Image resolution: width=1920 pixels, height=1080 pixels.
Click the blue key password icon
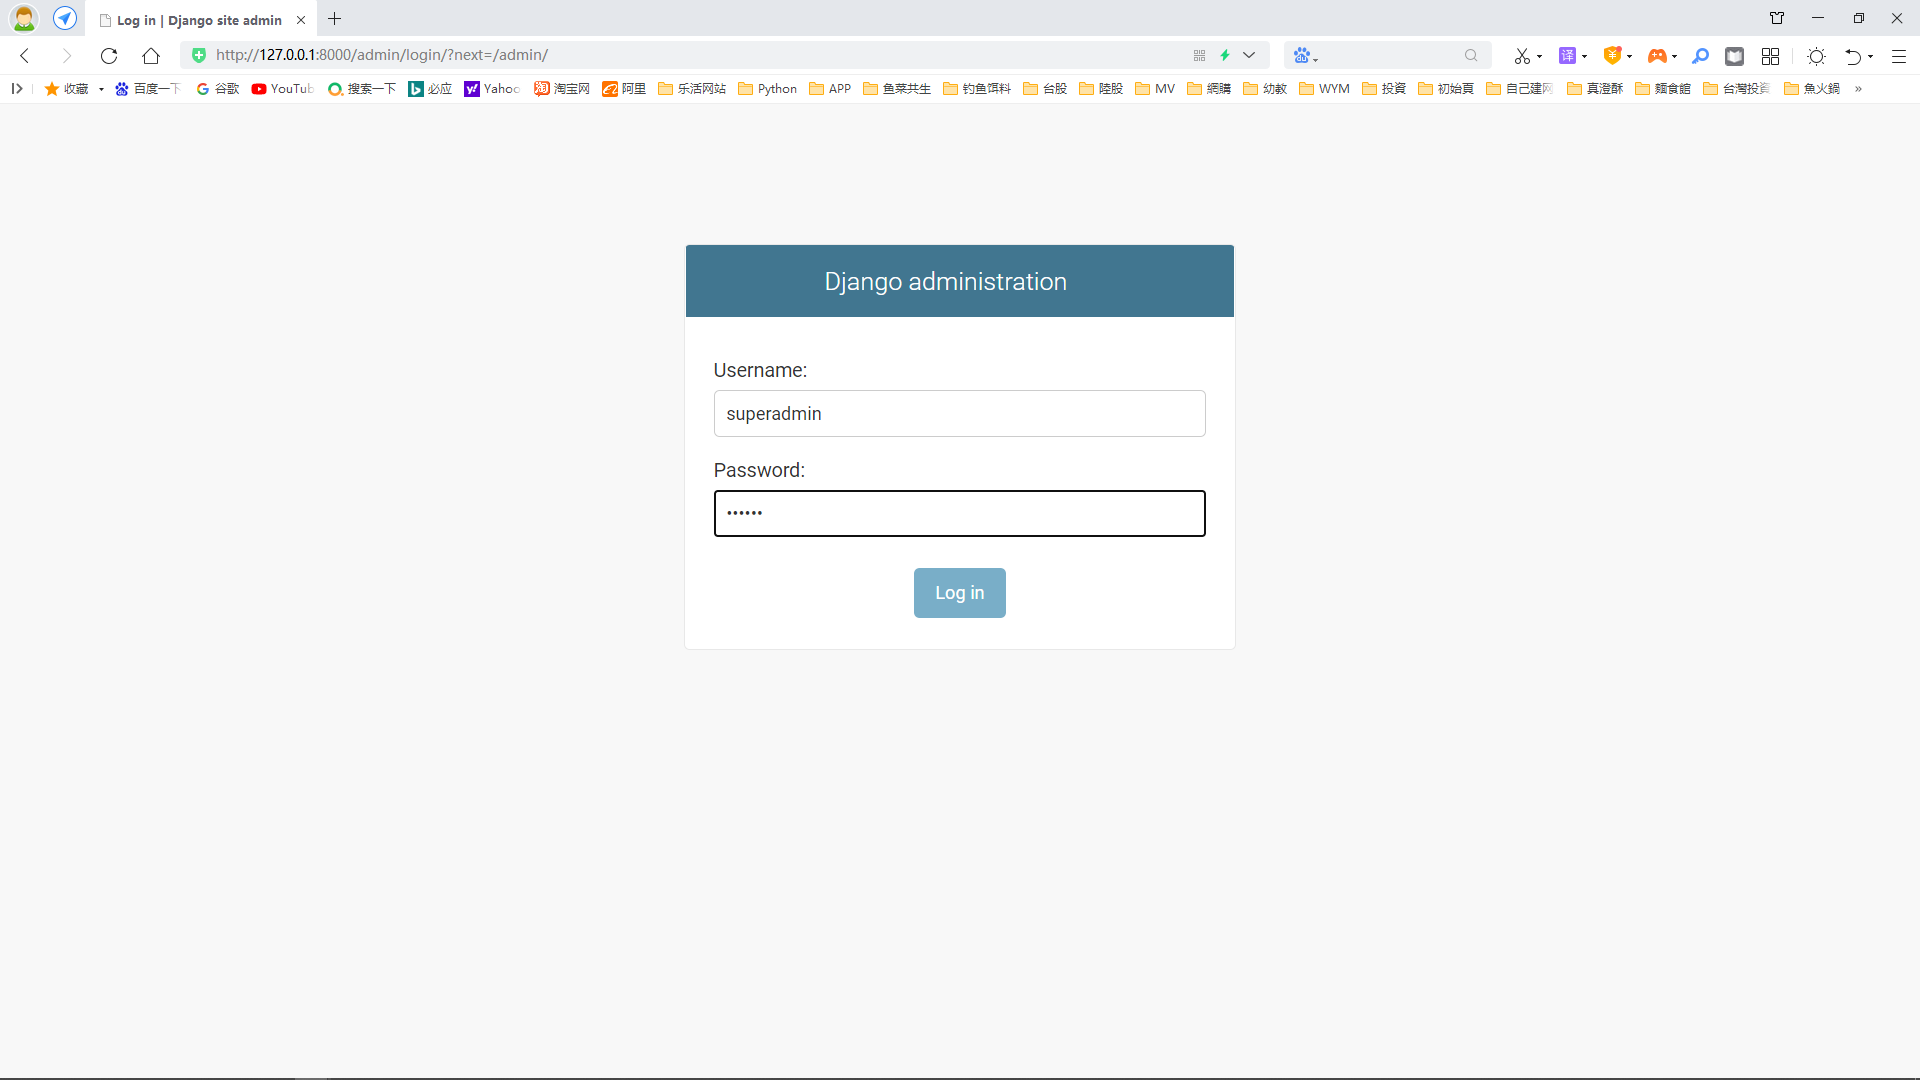coord(1700,56)
